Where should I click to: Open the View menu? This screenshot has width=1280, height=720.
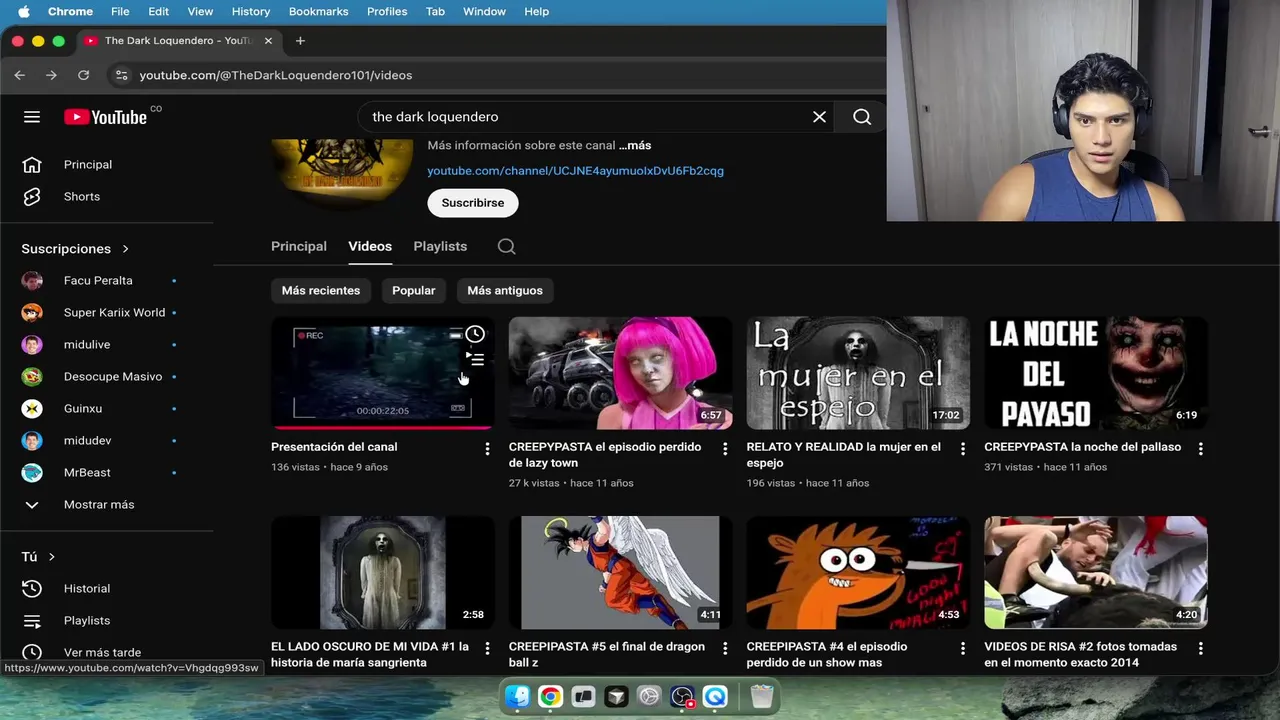click(200, 11)
